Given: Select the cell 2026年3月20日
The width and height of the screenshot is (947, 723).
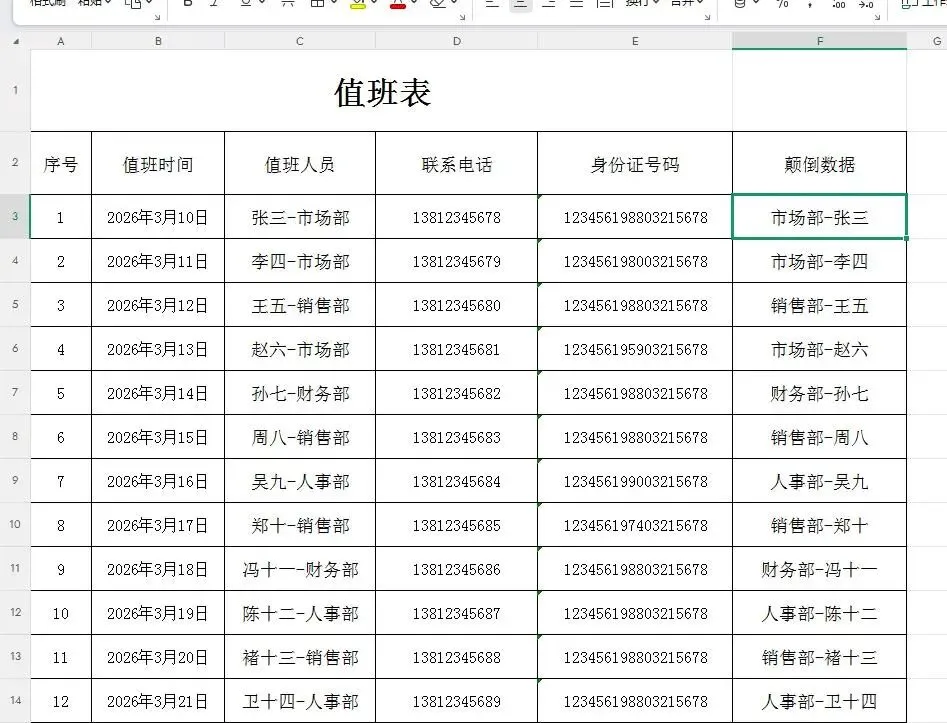Looking at the screenshot, I should (x=158, y=657).
